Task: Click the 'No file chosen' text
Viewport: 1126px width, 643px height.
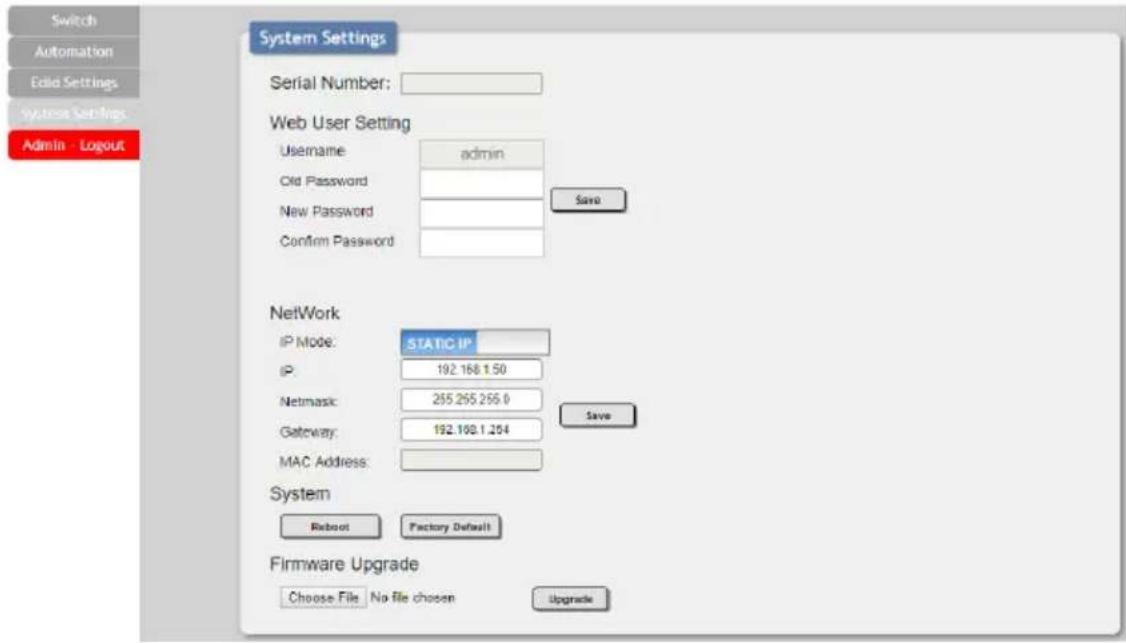Action: pyautogui.click(x=413, y=598)
